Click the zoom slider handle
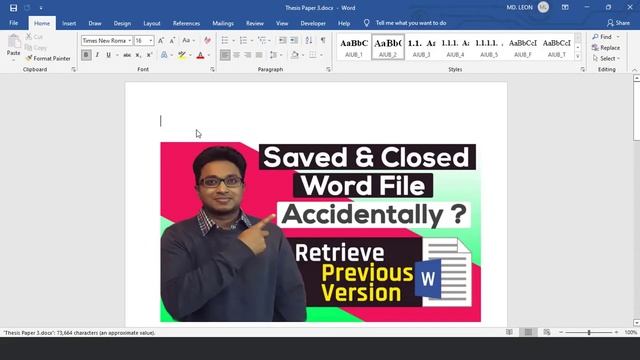This screenshot has width=640, height=360. [589, 332]
